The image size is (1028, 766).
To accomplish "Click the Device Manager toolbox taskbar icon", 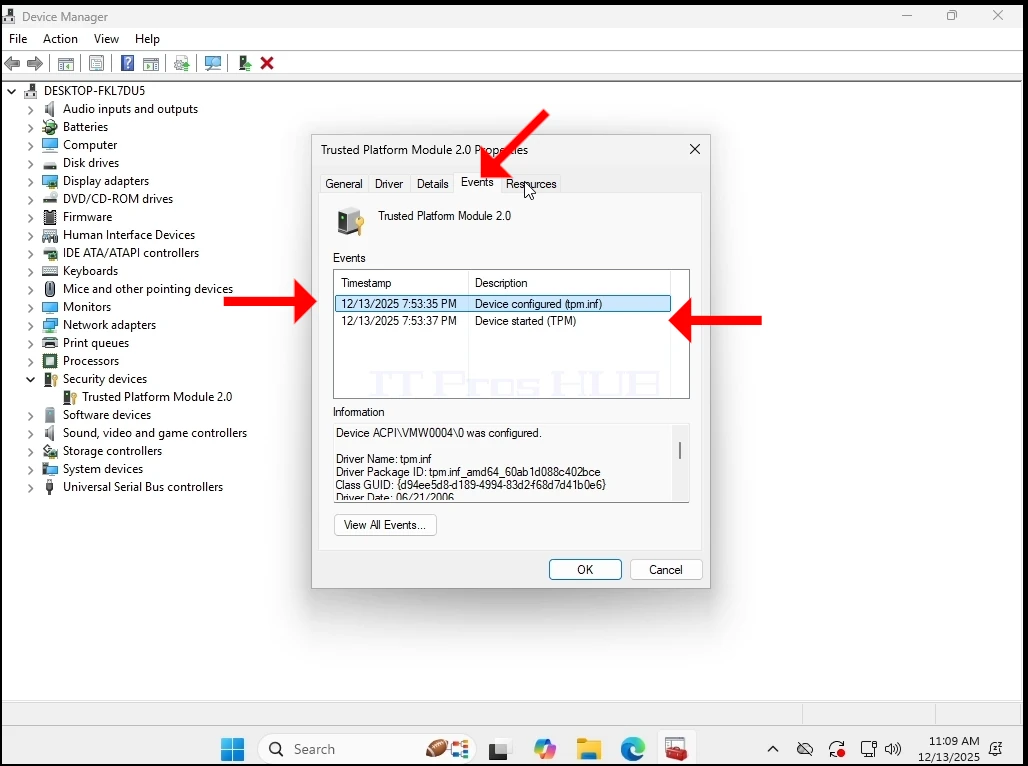I will [x=675, y=749].
